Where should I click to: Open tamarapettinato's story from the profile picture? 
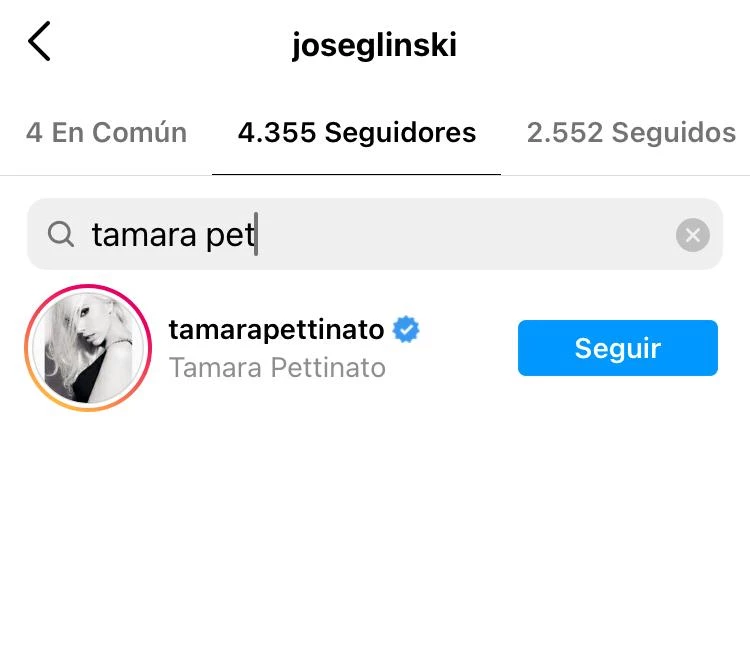[x=87, y=348]
